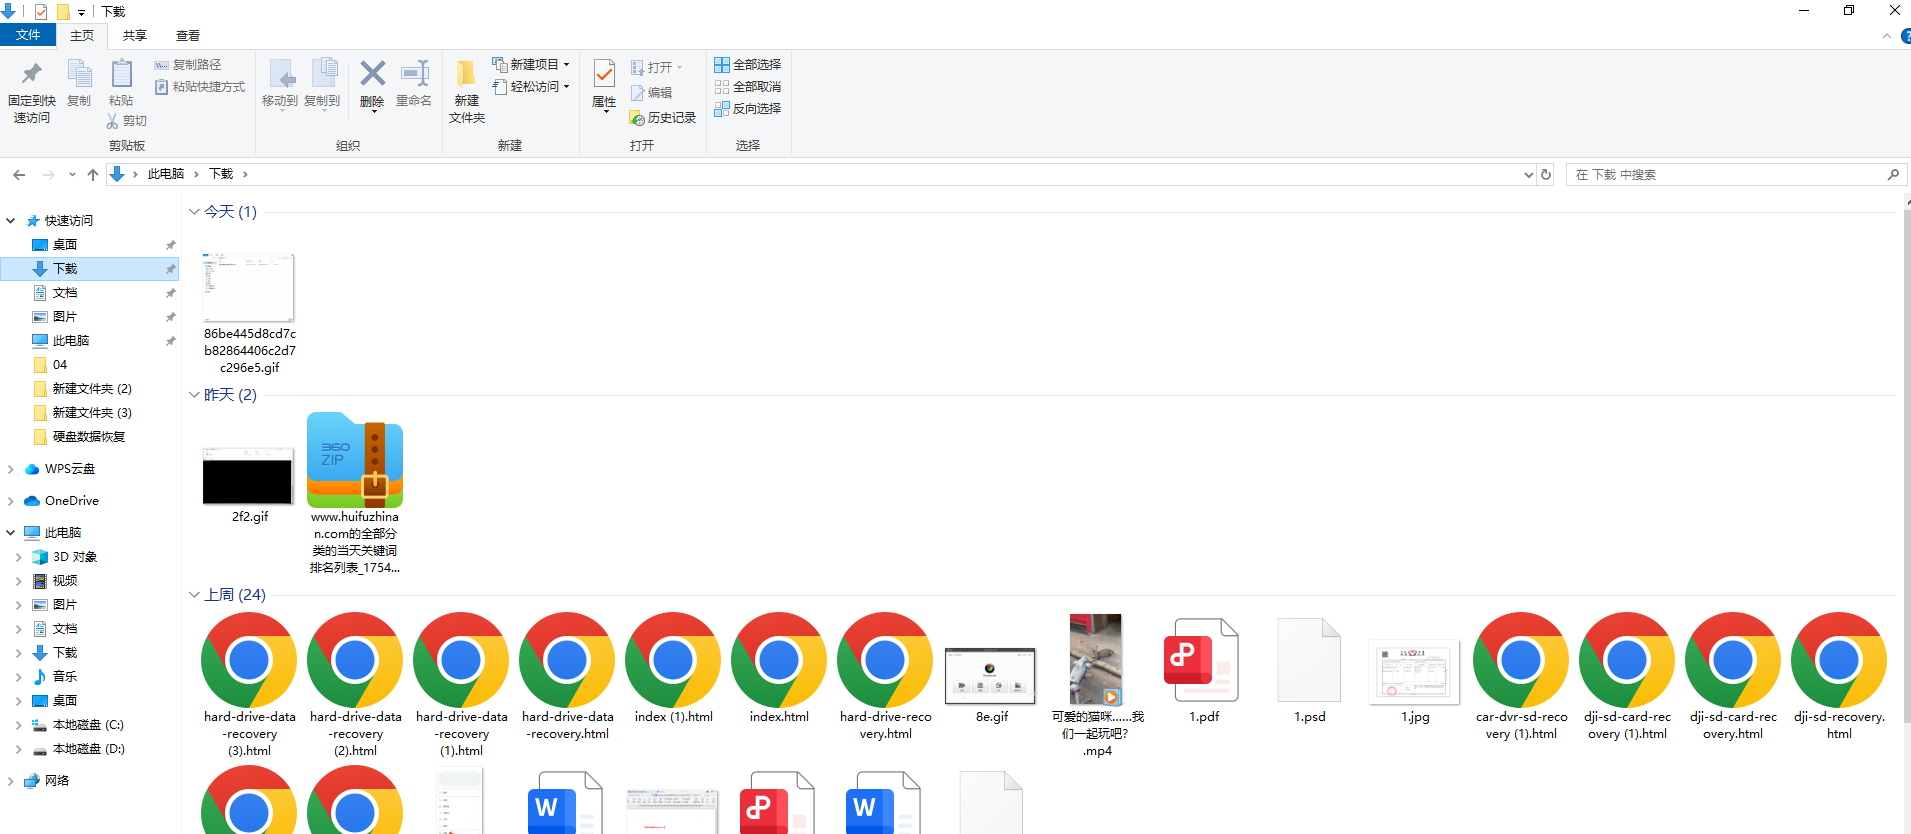Expand the OneDrive tree node

coord(11,501)
